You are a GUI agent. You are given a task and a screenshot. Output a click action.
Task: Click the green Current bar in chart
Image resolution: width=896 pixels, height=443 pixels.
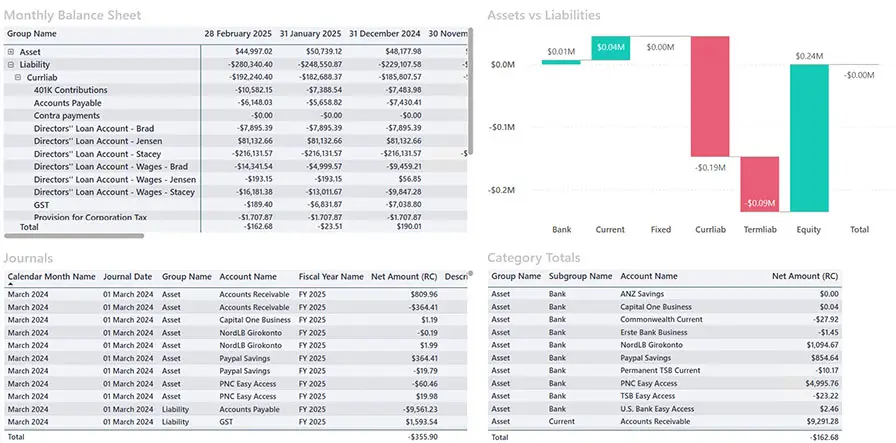(610, 47)
